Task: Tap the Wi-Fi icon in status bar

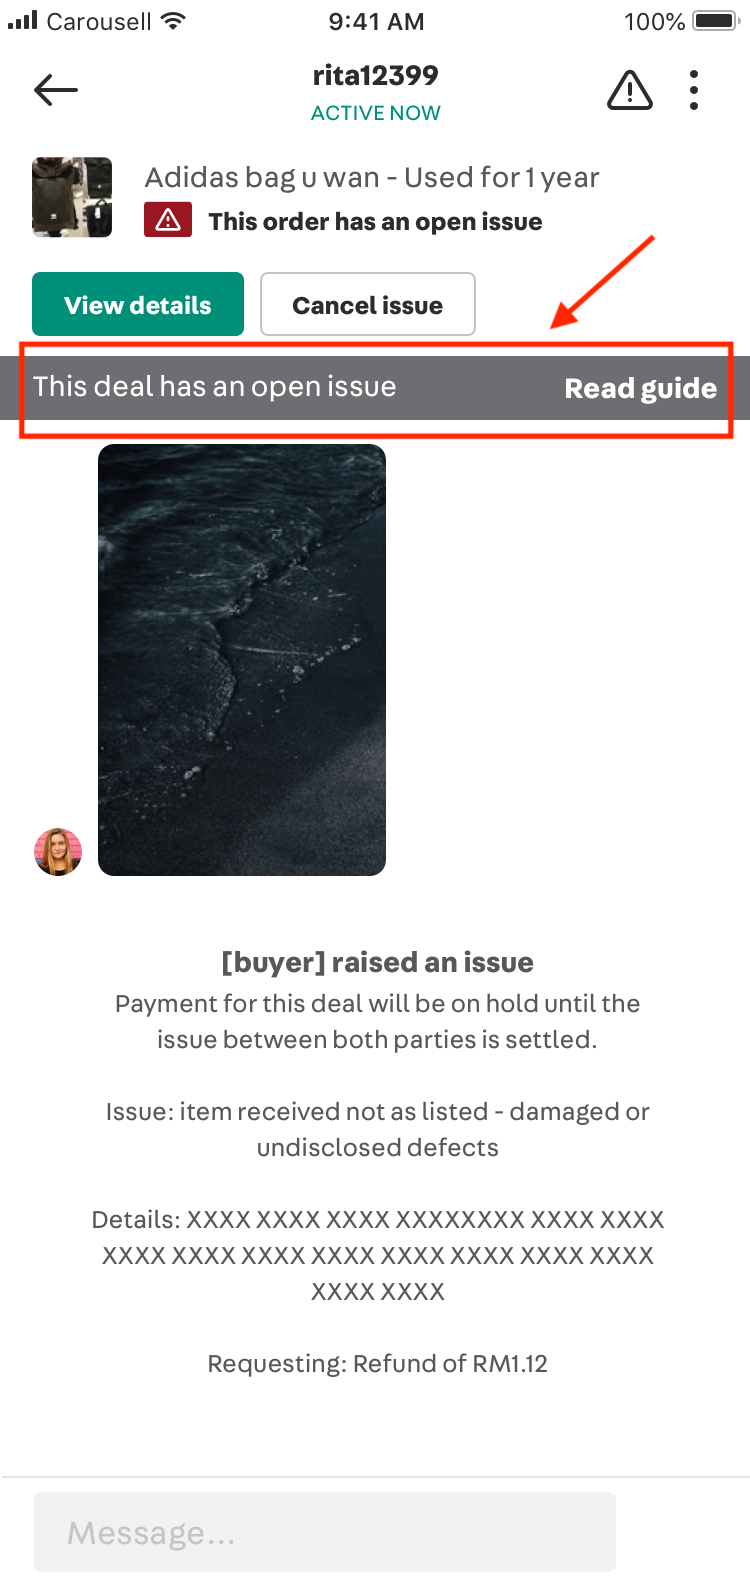Action: point(174,20)
